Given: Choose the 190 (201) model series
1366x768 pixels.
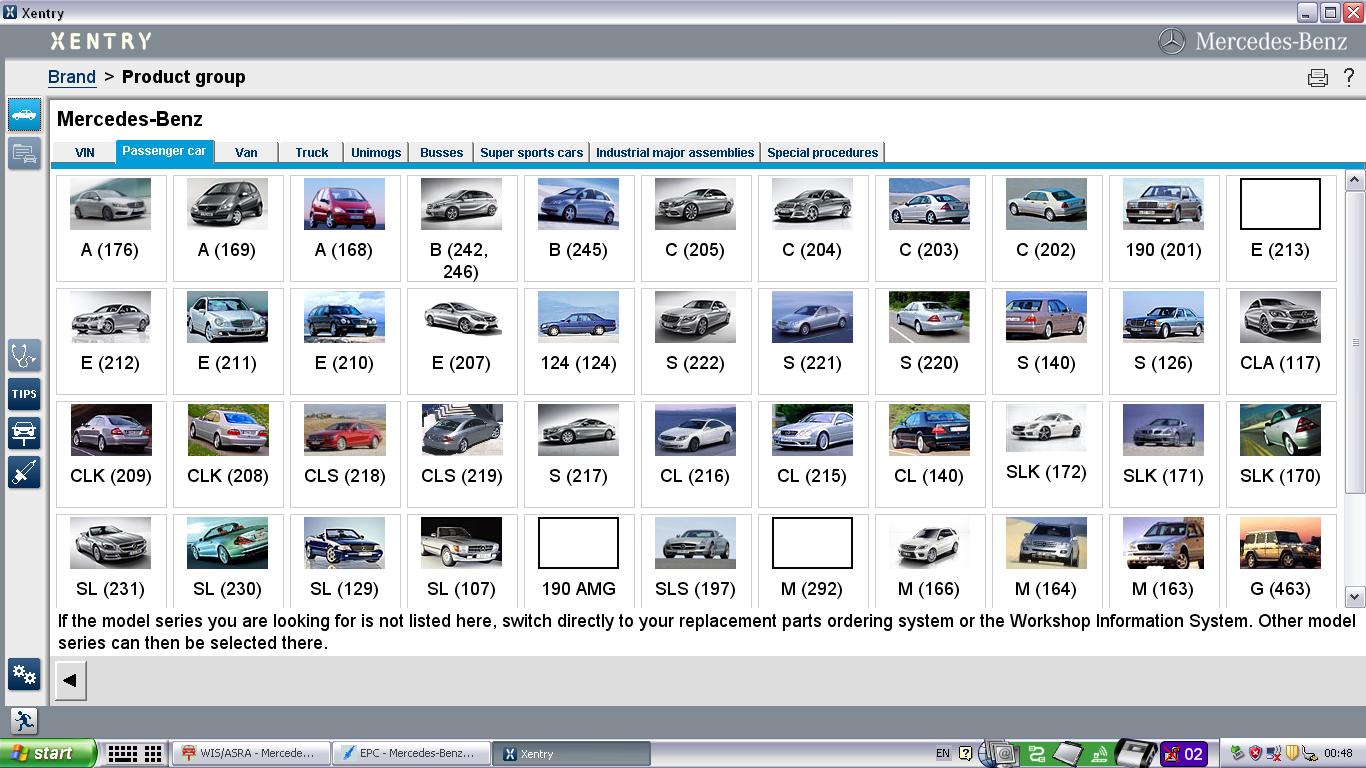Looking at the screenshot, I should 1163,228.
